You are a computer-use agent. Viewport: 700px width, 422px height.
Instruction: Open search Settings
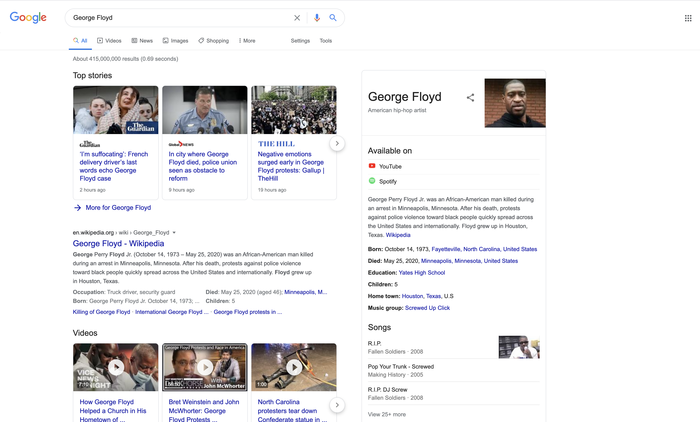(300, 41)
